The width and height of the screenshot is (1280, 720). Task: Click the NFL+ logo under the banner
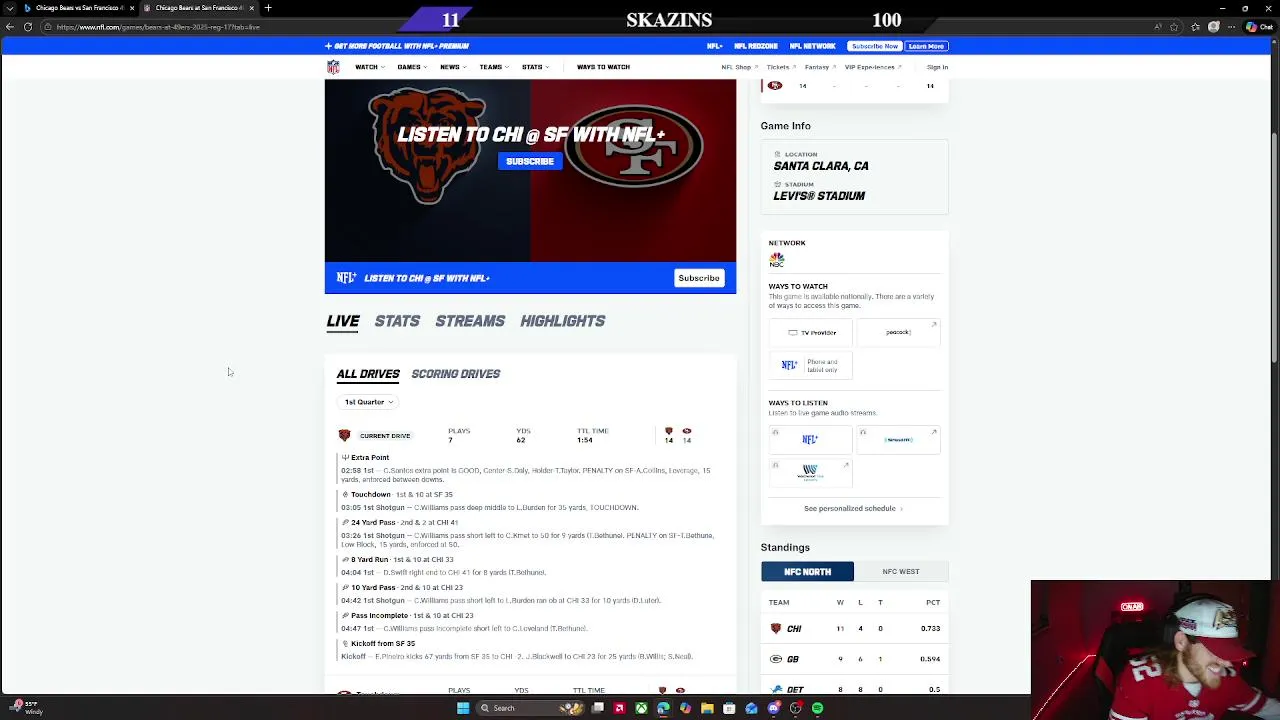tap(346, 278)
